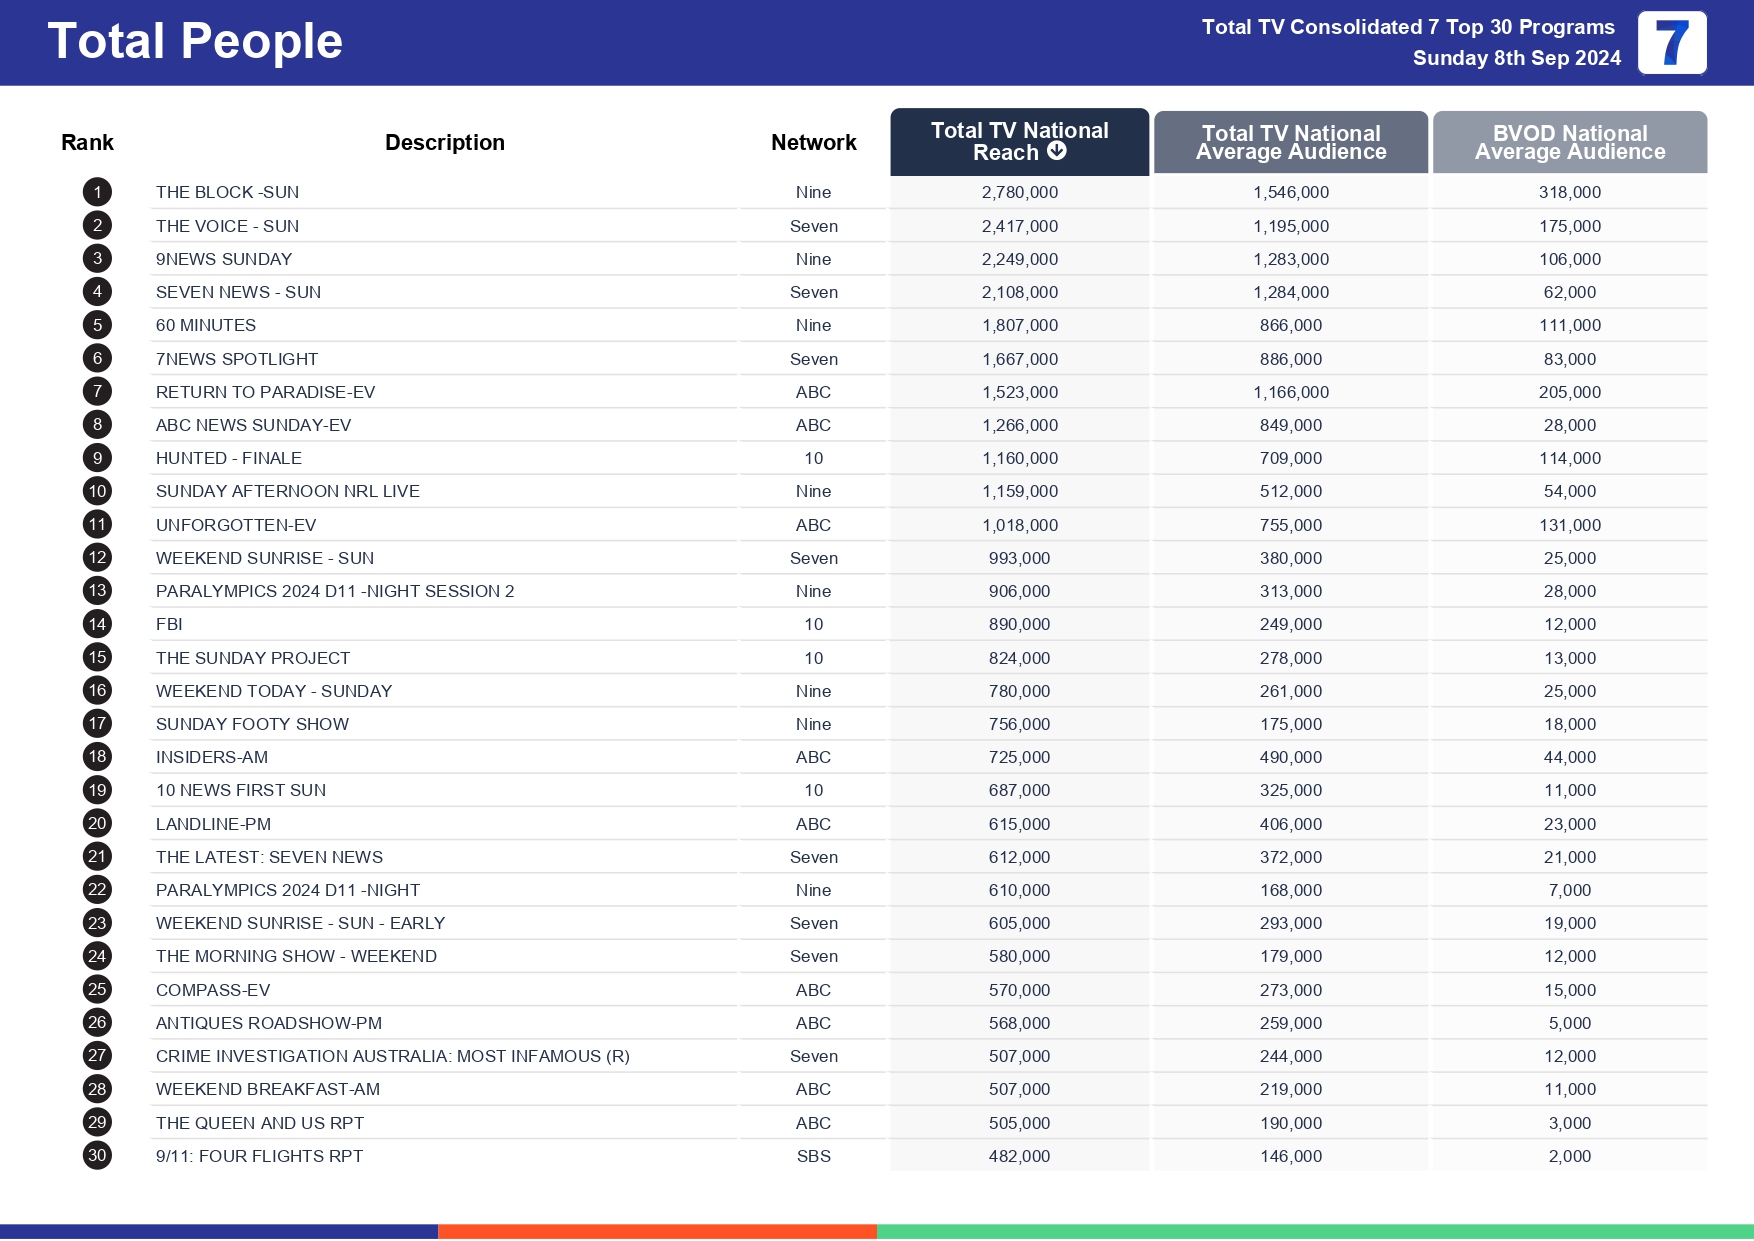Click the Description column header
Image resolution: width=1754 pixels, height=1241 pixels.
tap(444, 143)
